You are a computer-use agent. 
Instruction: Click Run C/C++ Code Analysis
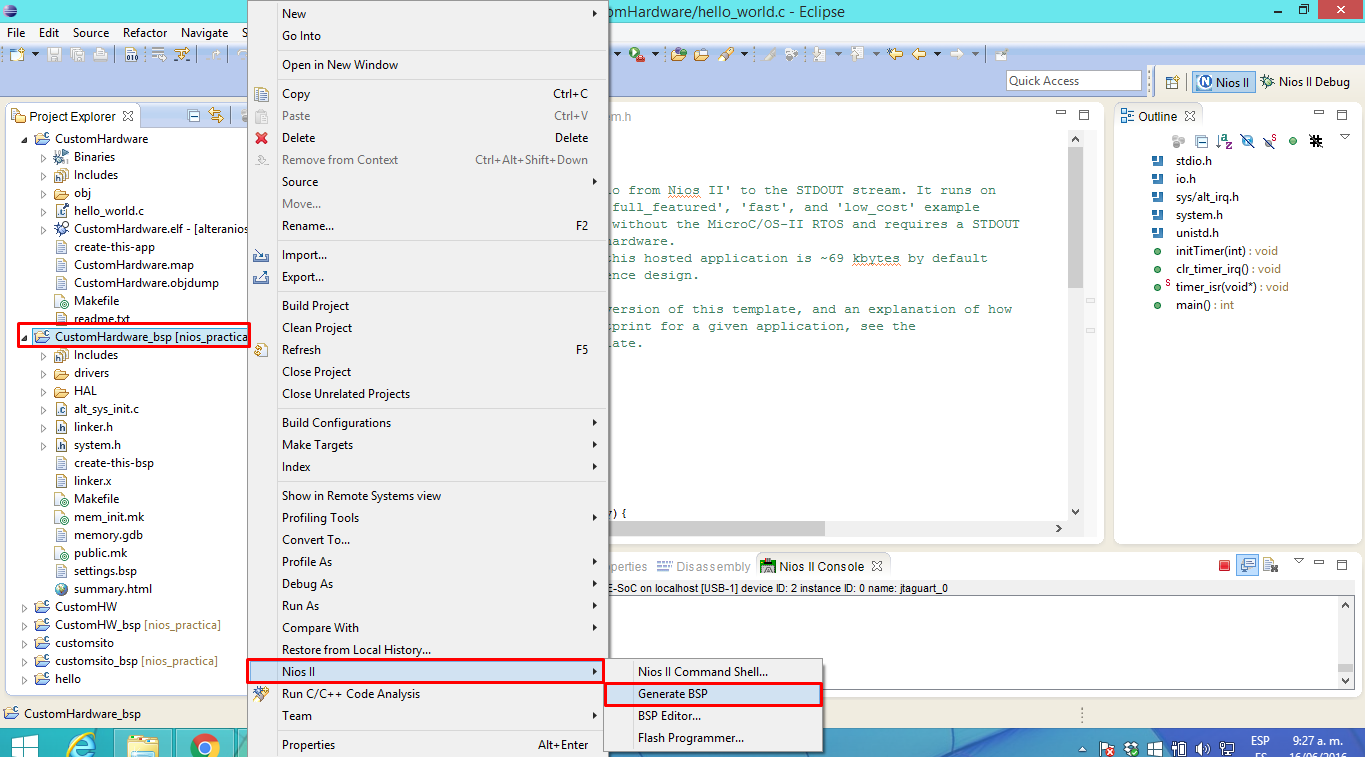tap(427, 694)
